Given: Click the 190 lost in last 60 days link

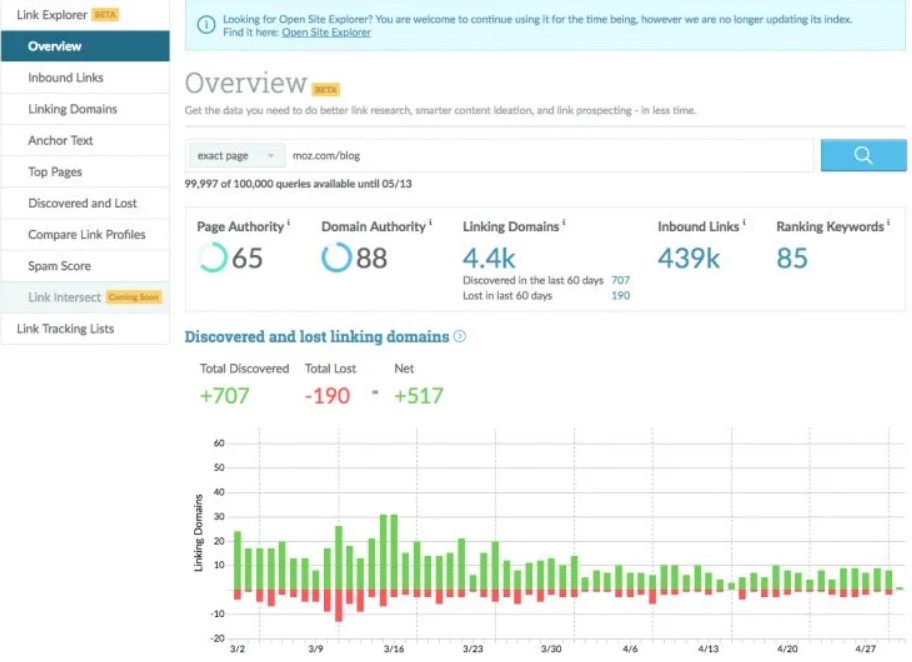Looking at the screenshot, I should coord(621,296).
